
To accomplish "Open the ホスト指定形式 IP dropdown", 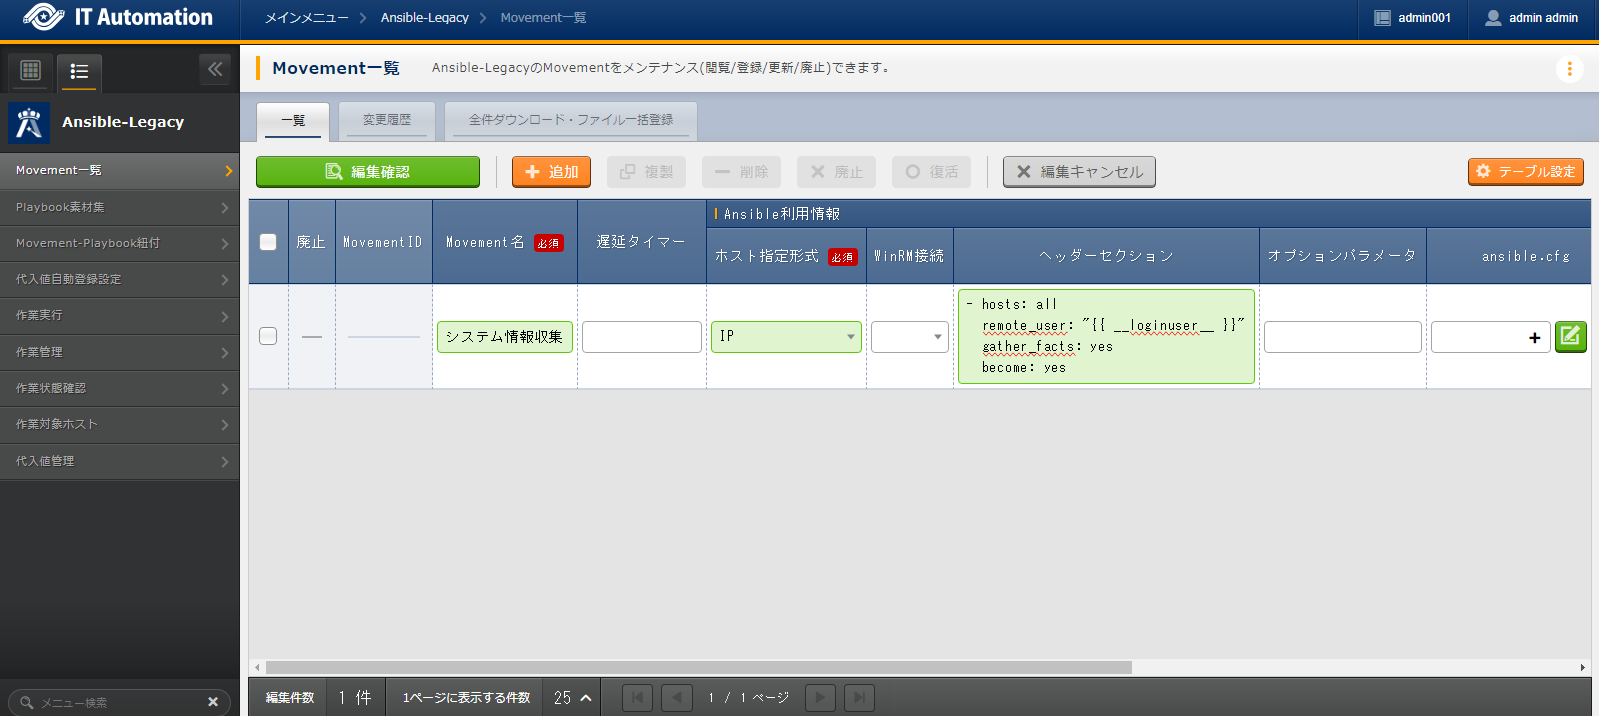I will 786,337.
